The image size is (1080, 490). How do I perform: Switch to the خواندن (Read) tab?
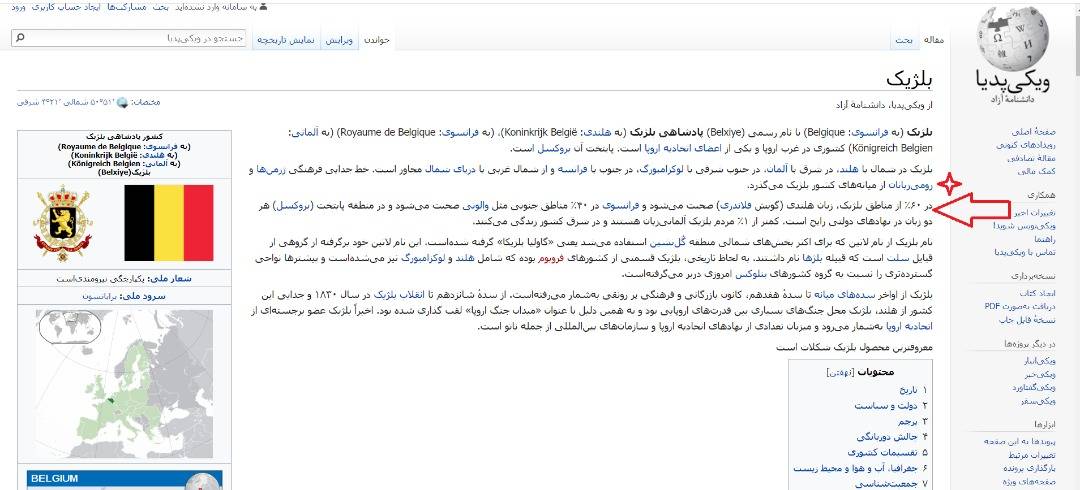click(x=377, y=40)
